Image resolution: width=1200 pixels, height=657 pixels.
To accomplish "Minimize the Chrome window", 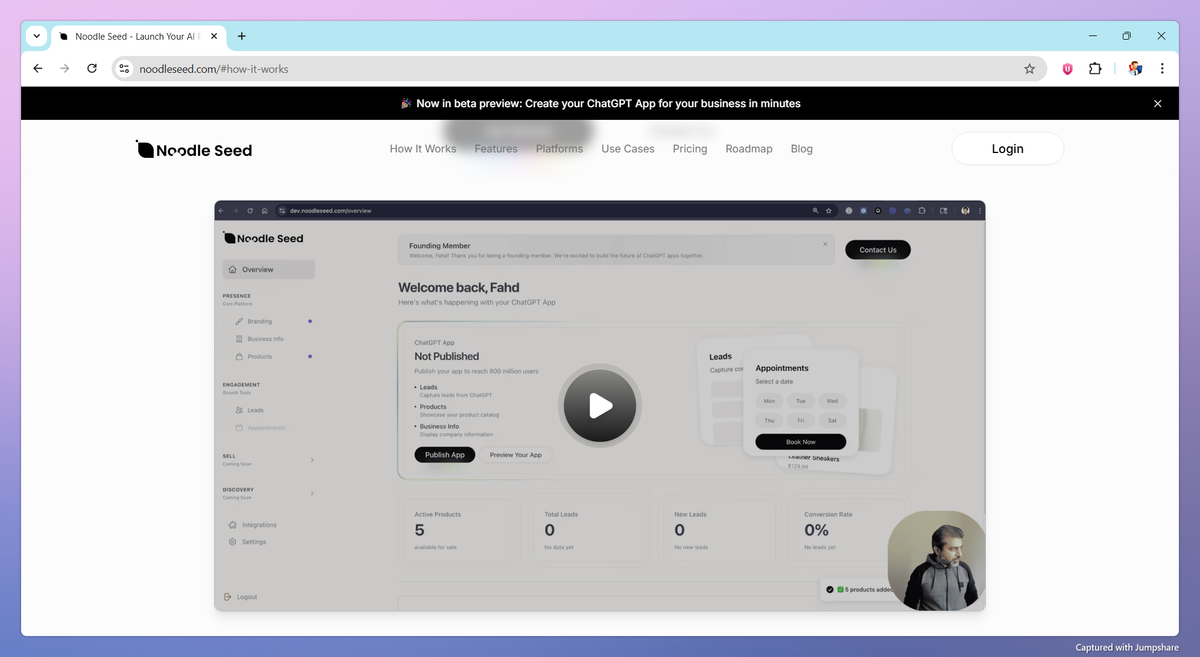I will (1091, 36).
